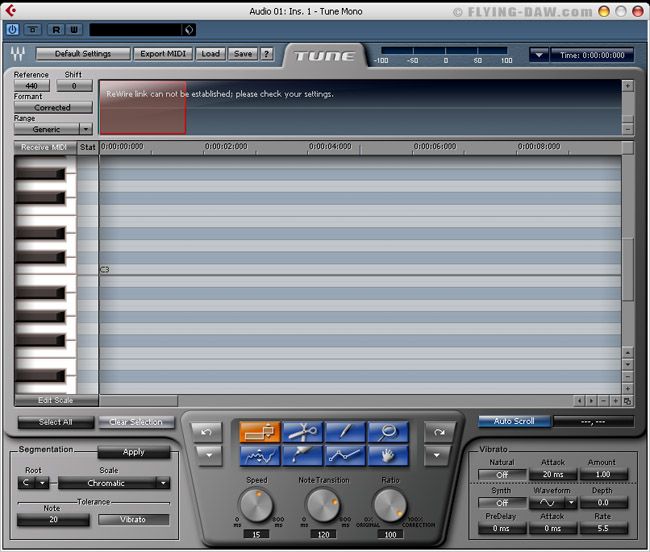Toggle Read automation R button
650x552 pixels.
click(x=56, y=29)
